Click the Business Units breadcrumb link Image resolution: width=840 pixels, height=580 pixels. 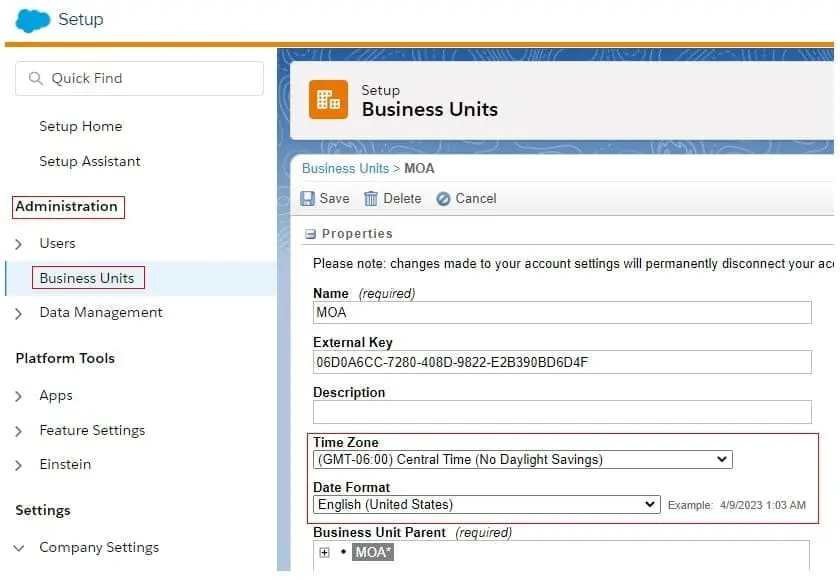tap(345, 169)
